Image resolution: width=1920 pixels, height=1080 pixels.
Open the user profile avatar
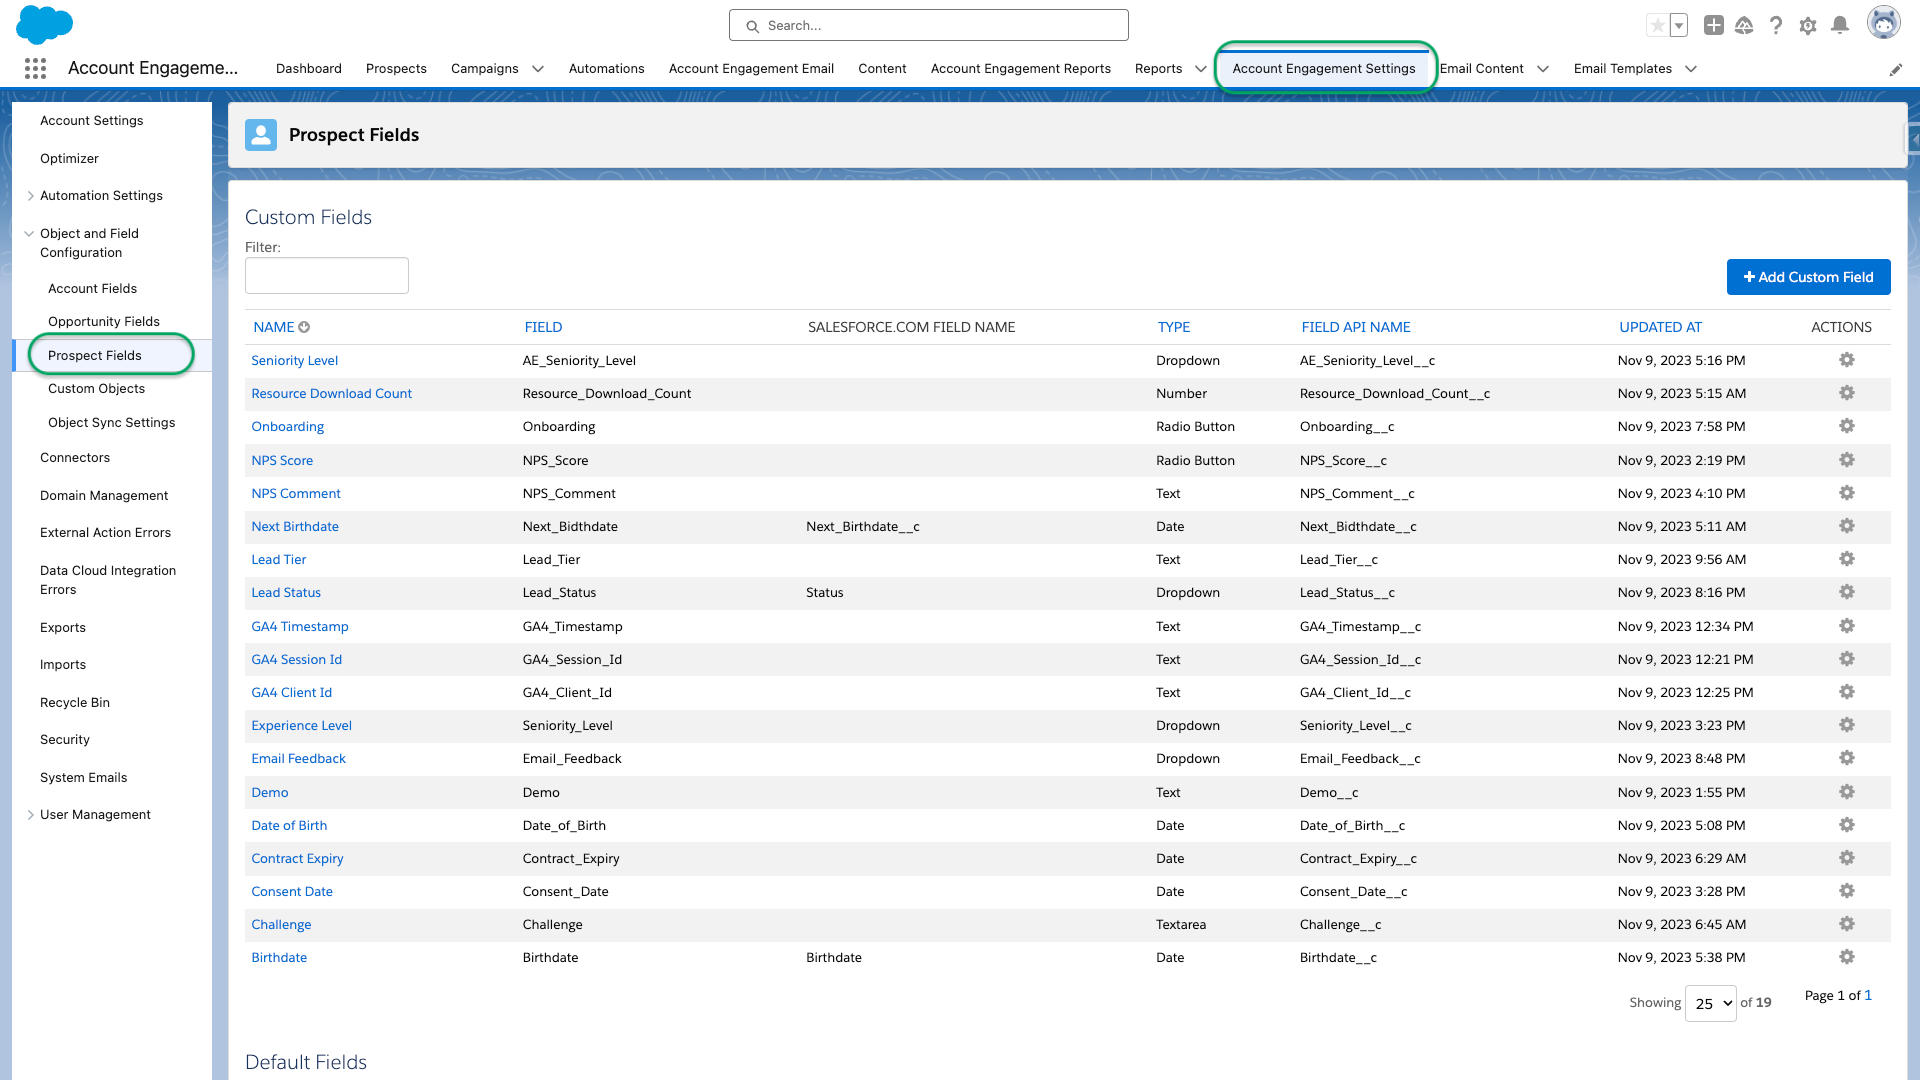(x=1884, y=23)
